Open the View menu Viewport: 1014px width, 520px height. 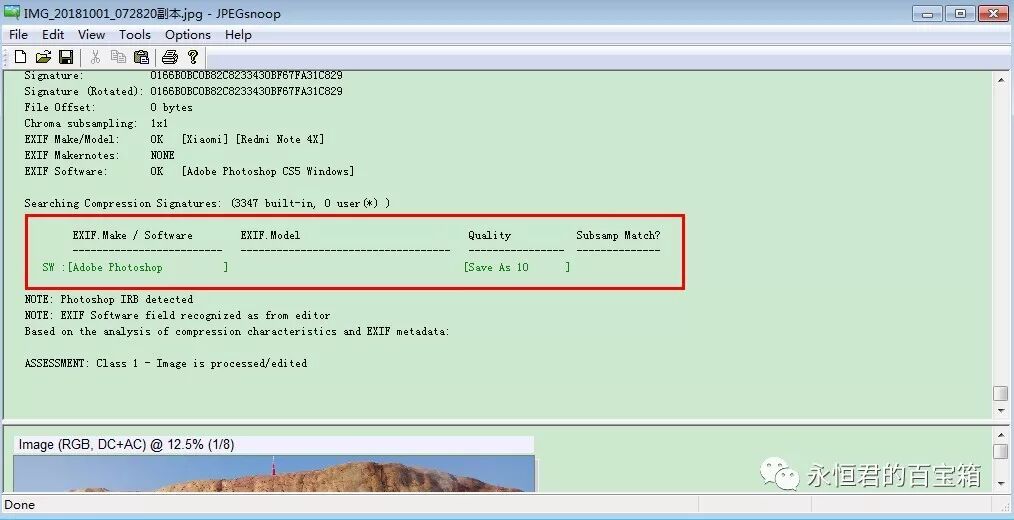(x=91, y=35)
